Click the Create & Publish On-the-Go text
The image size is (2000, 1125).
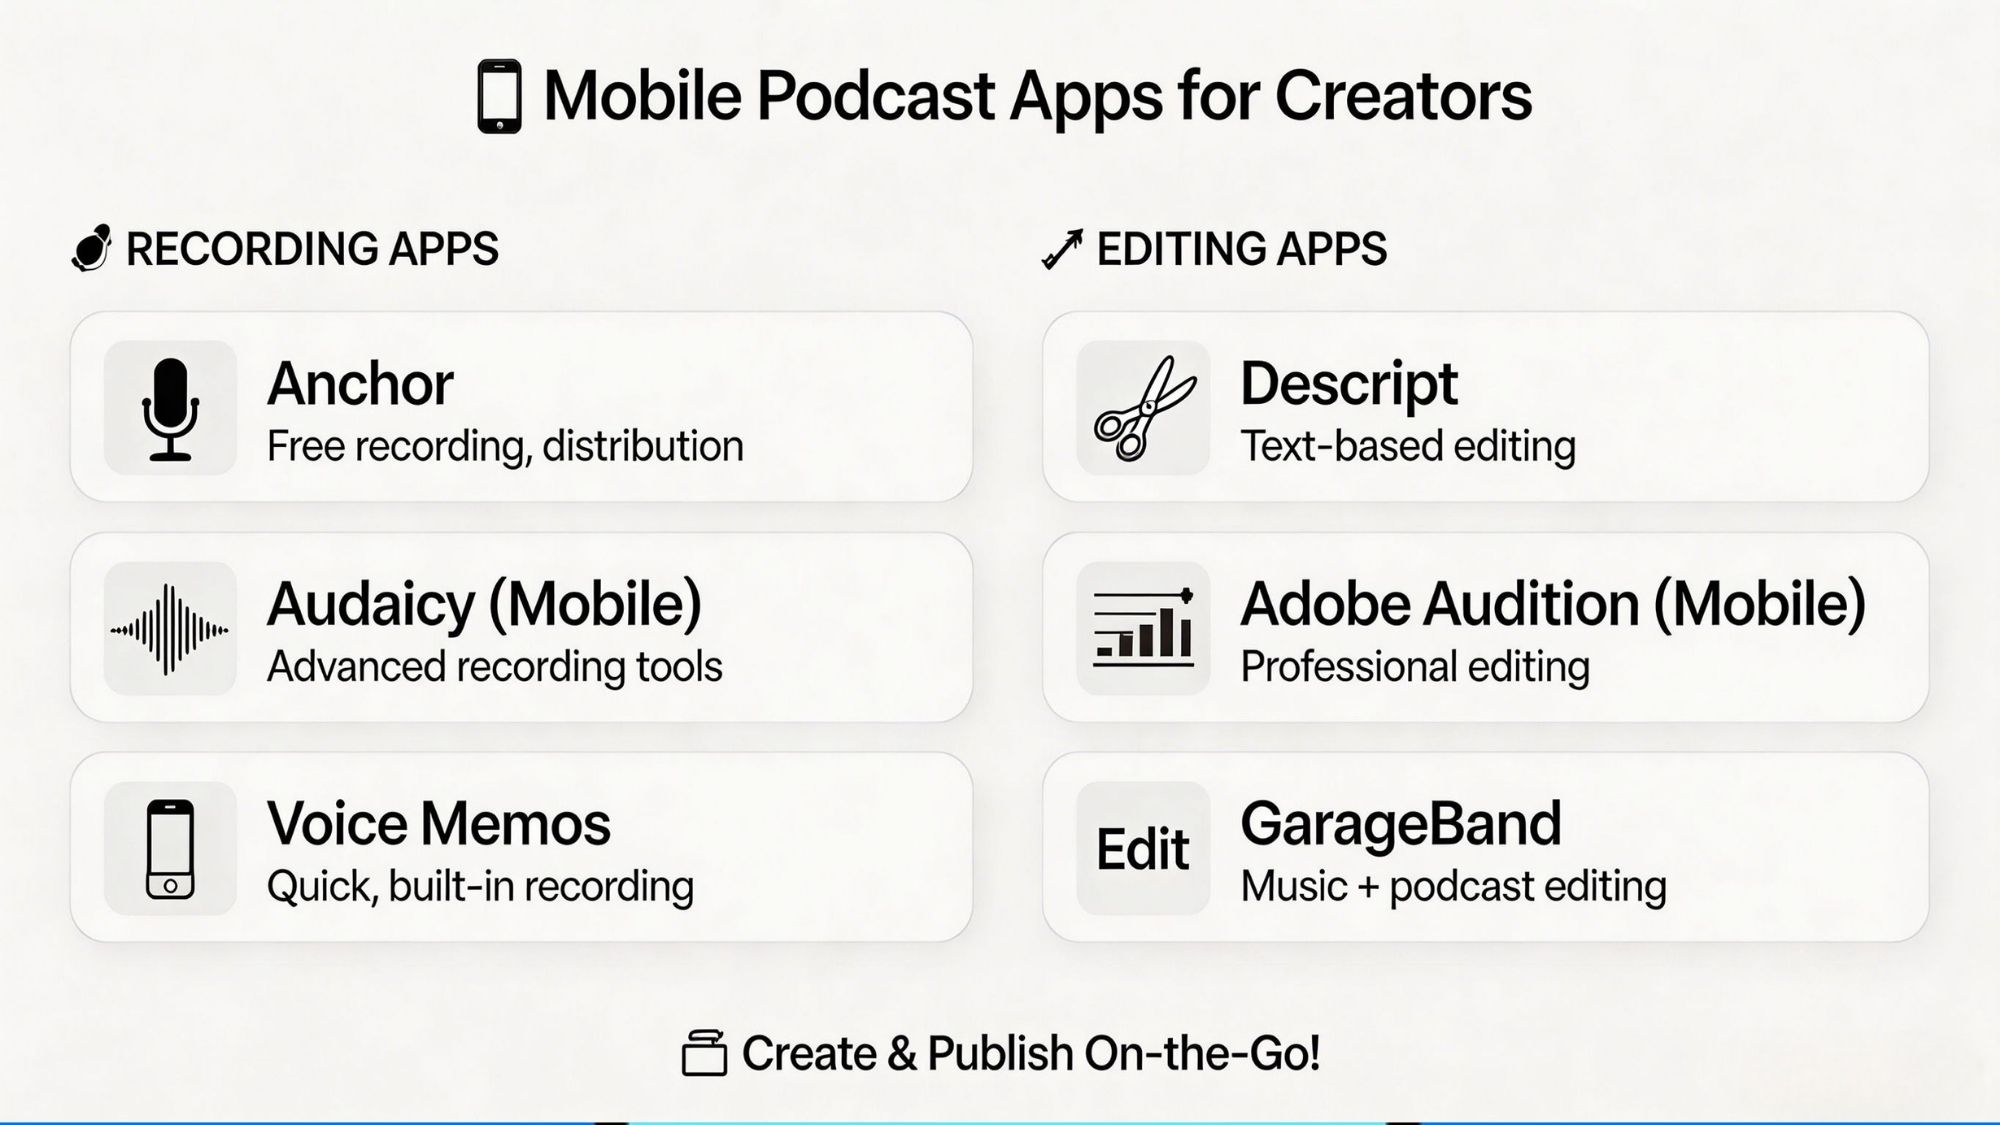(x=1031, y=1053)
